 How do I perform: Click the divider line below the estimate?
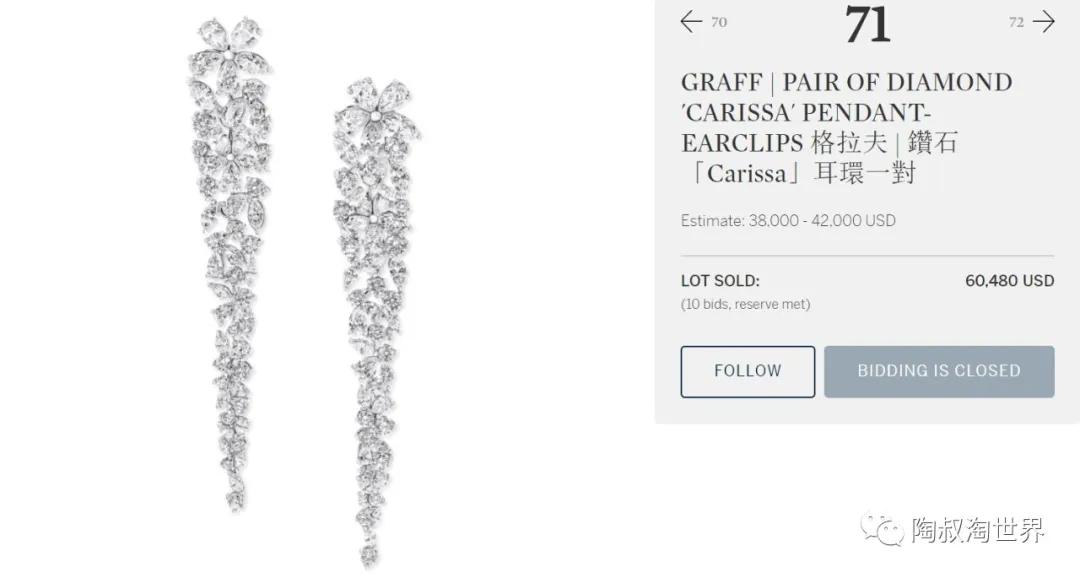(x=867, y=256)
